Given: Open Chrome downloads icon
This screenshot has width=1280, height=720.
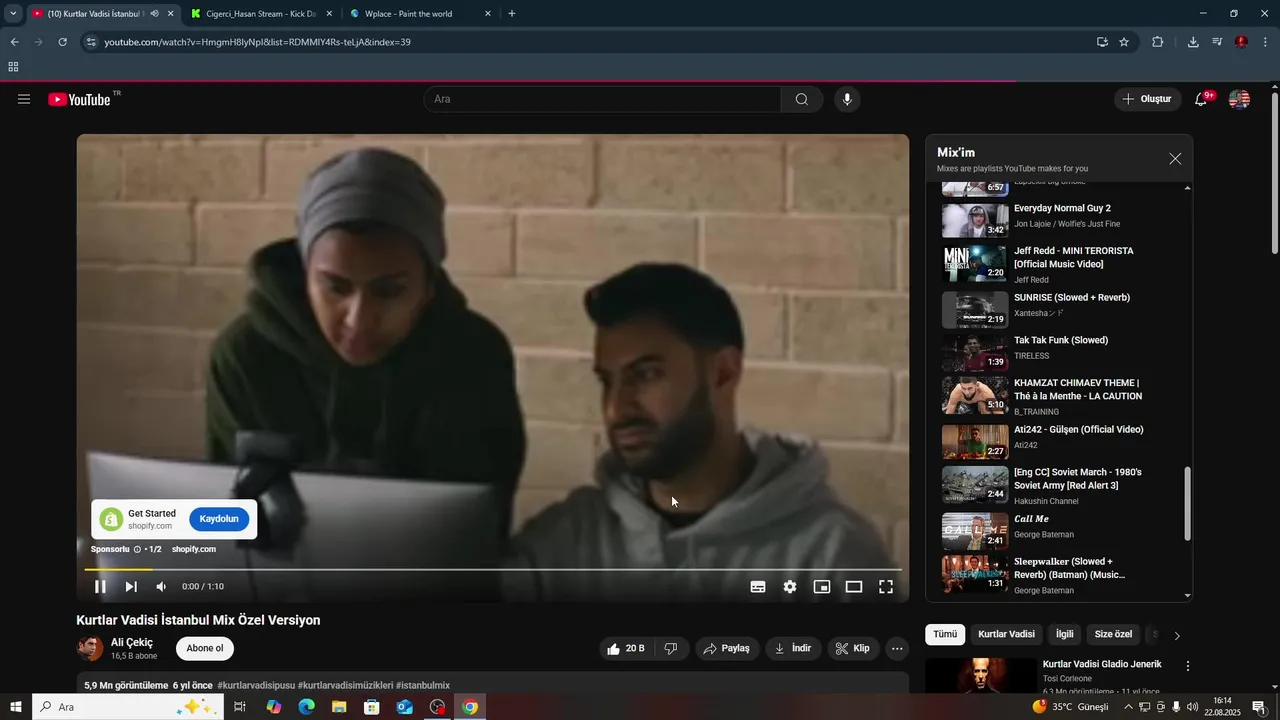Looking at the screenshot, I should (x=1193, y=42).
